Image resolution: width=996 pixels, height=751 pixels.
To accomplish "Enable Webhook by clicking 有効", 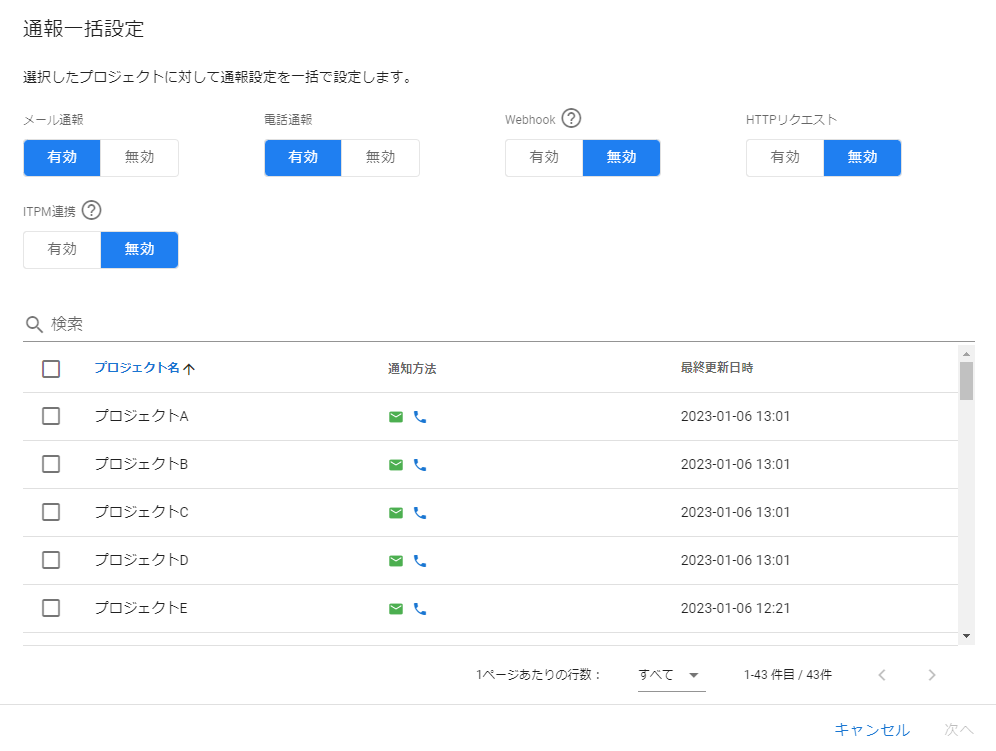I will point(544,158).
